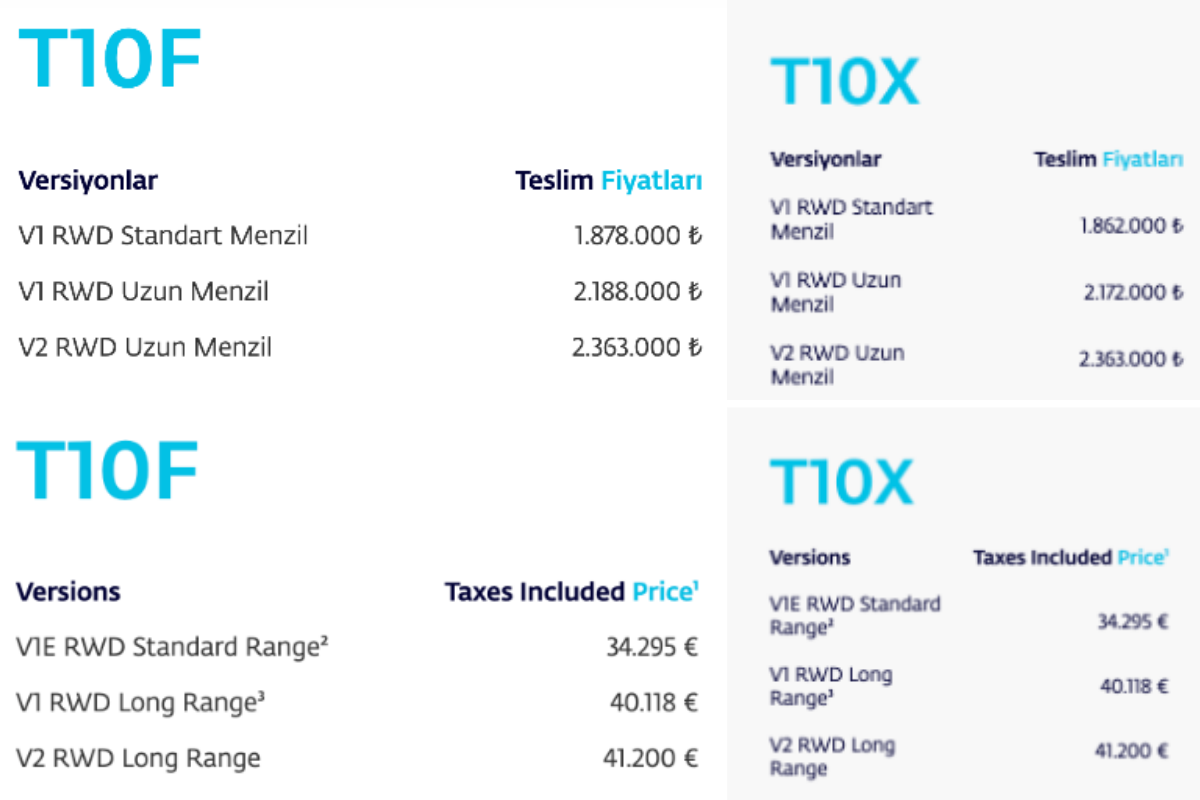Select V1 RWD Uzun Menzil in T10F table
Screen dimensions: 1200x800
pyautogui.click(x=144, y=292)
